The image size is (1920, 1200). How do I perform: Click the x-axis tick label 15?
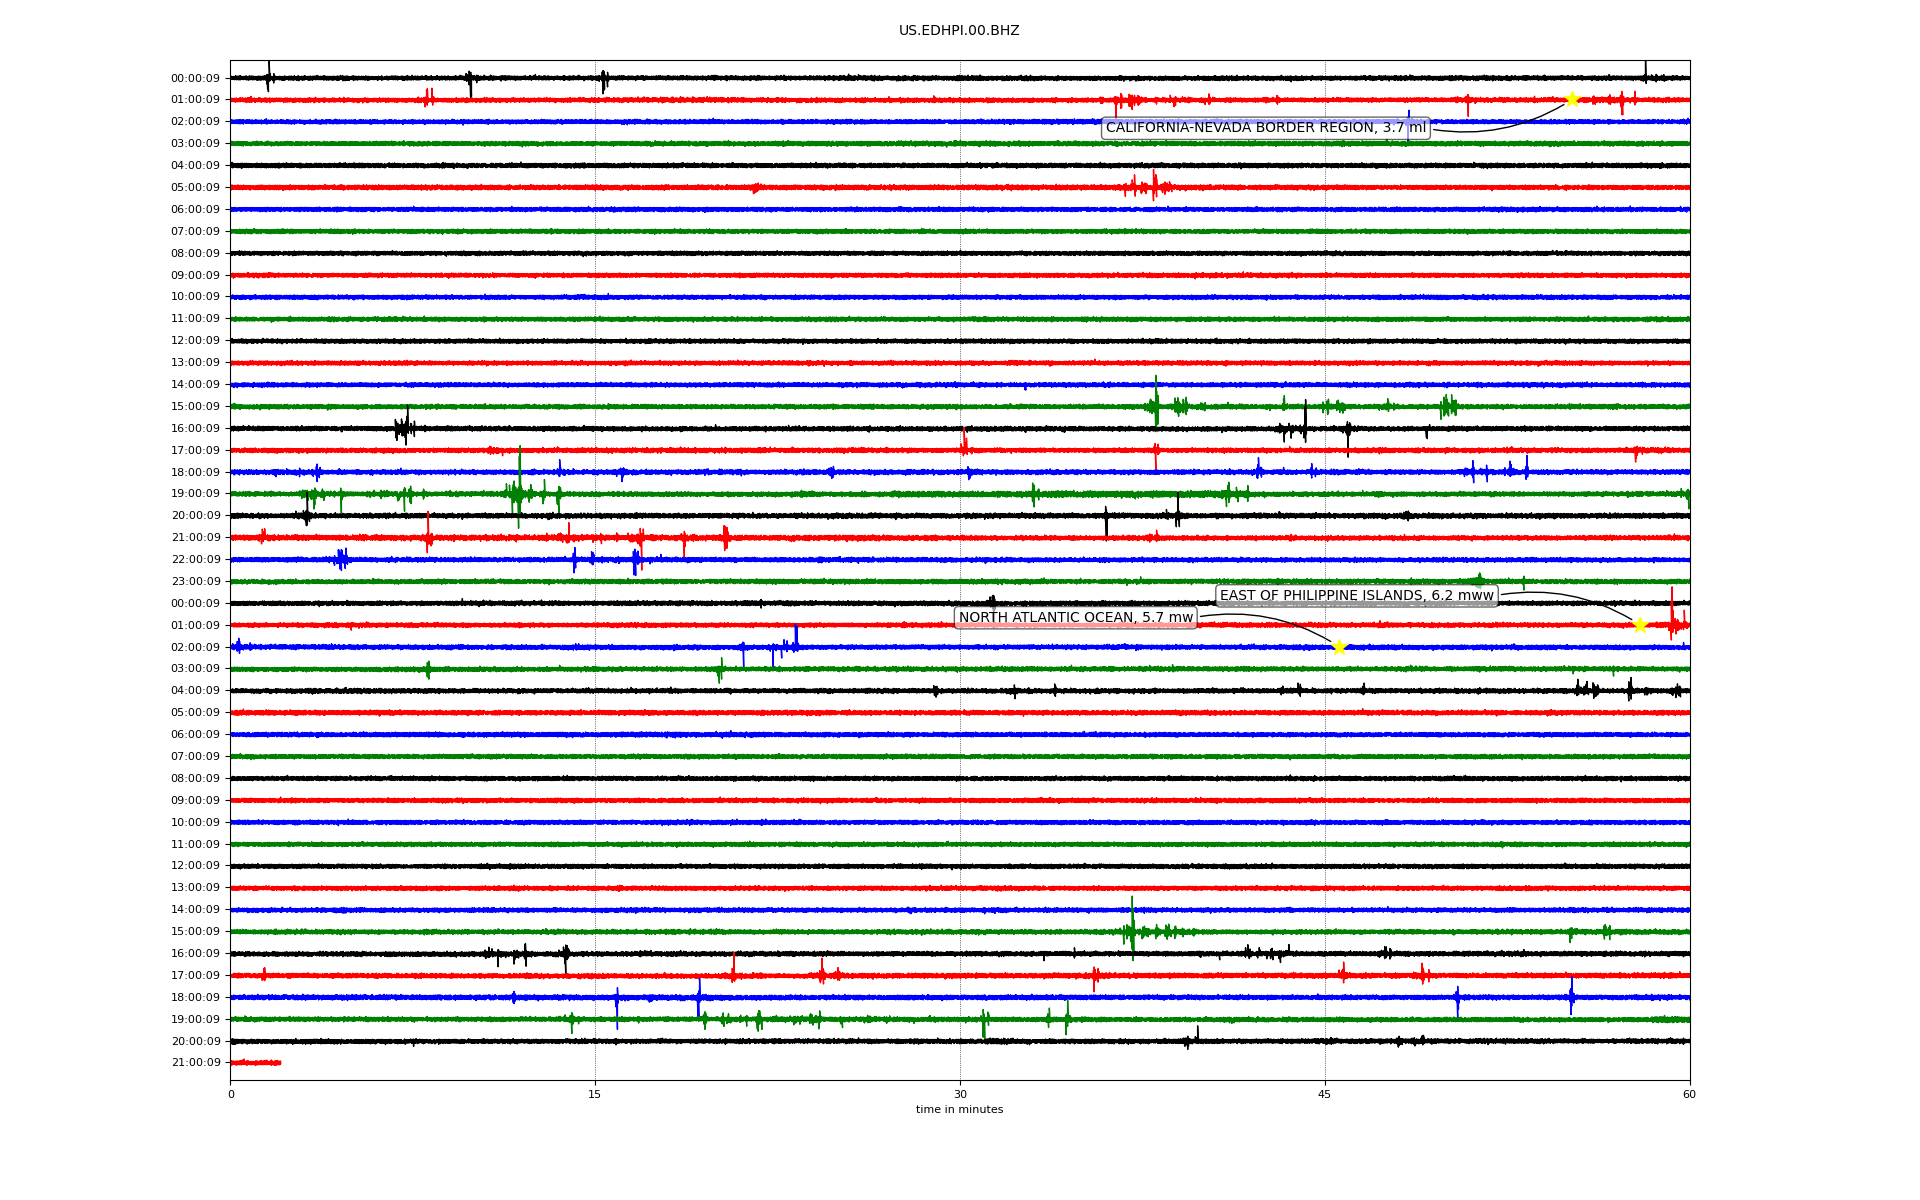click(x=595, y=1094)
